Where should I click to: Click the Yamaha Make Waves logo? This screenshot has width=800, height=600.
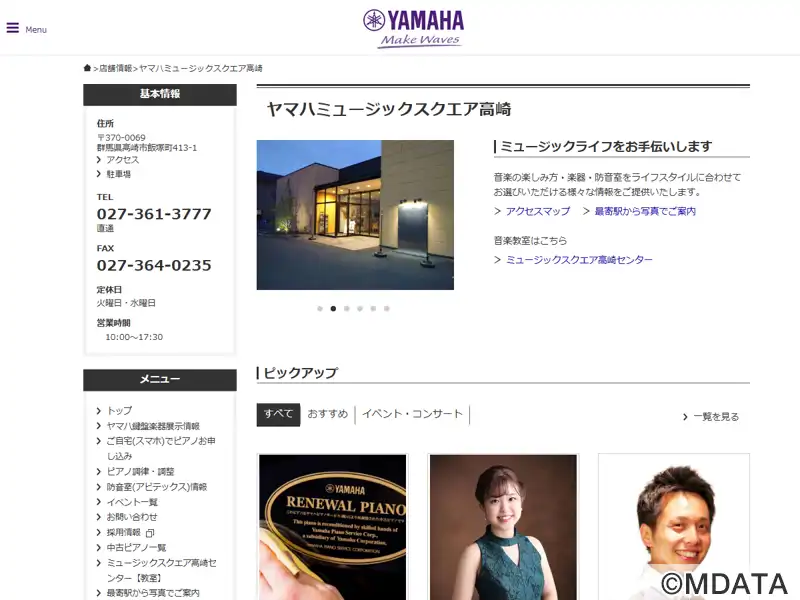point(413,29)
